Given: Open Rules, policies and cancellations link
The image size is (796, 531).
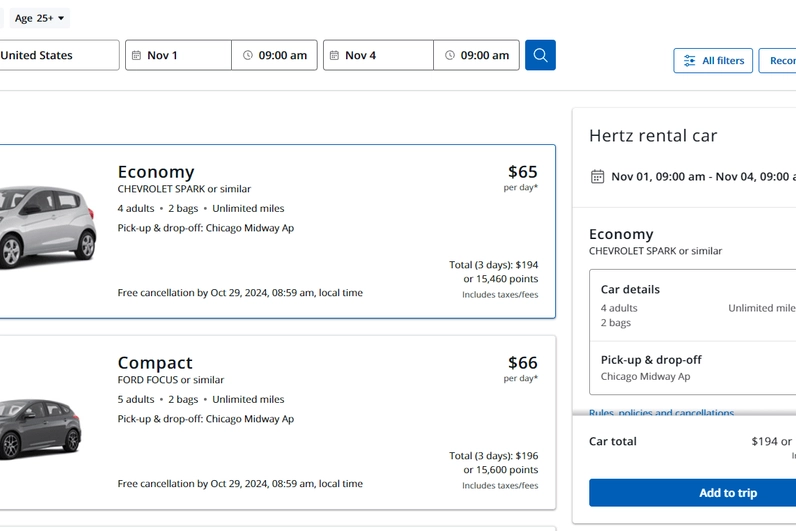Looking at the screenshot, I should tap(661, 413).
